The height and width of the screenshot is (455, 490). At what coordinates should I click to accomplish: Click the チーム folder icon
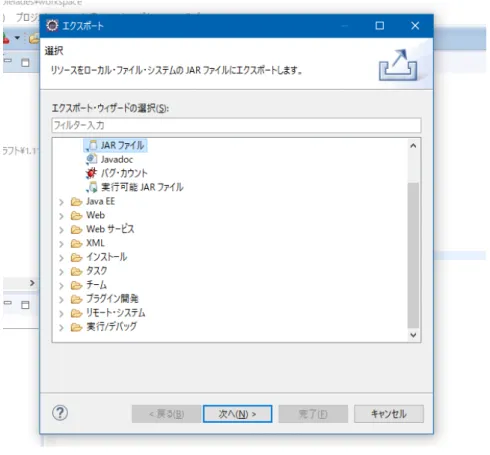pyautogui.click(x=76, y=285)
